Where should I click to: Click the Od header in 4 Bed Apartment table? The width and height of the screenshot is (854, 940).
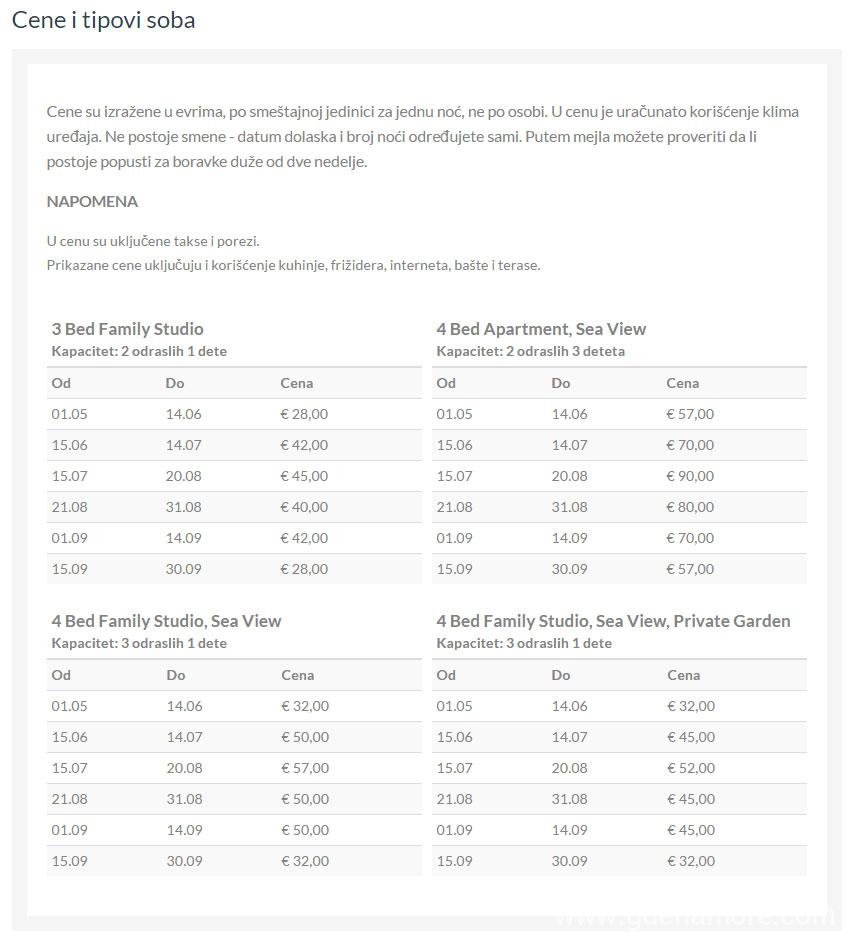tap(446, 383)
